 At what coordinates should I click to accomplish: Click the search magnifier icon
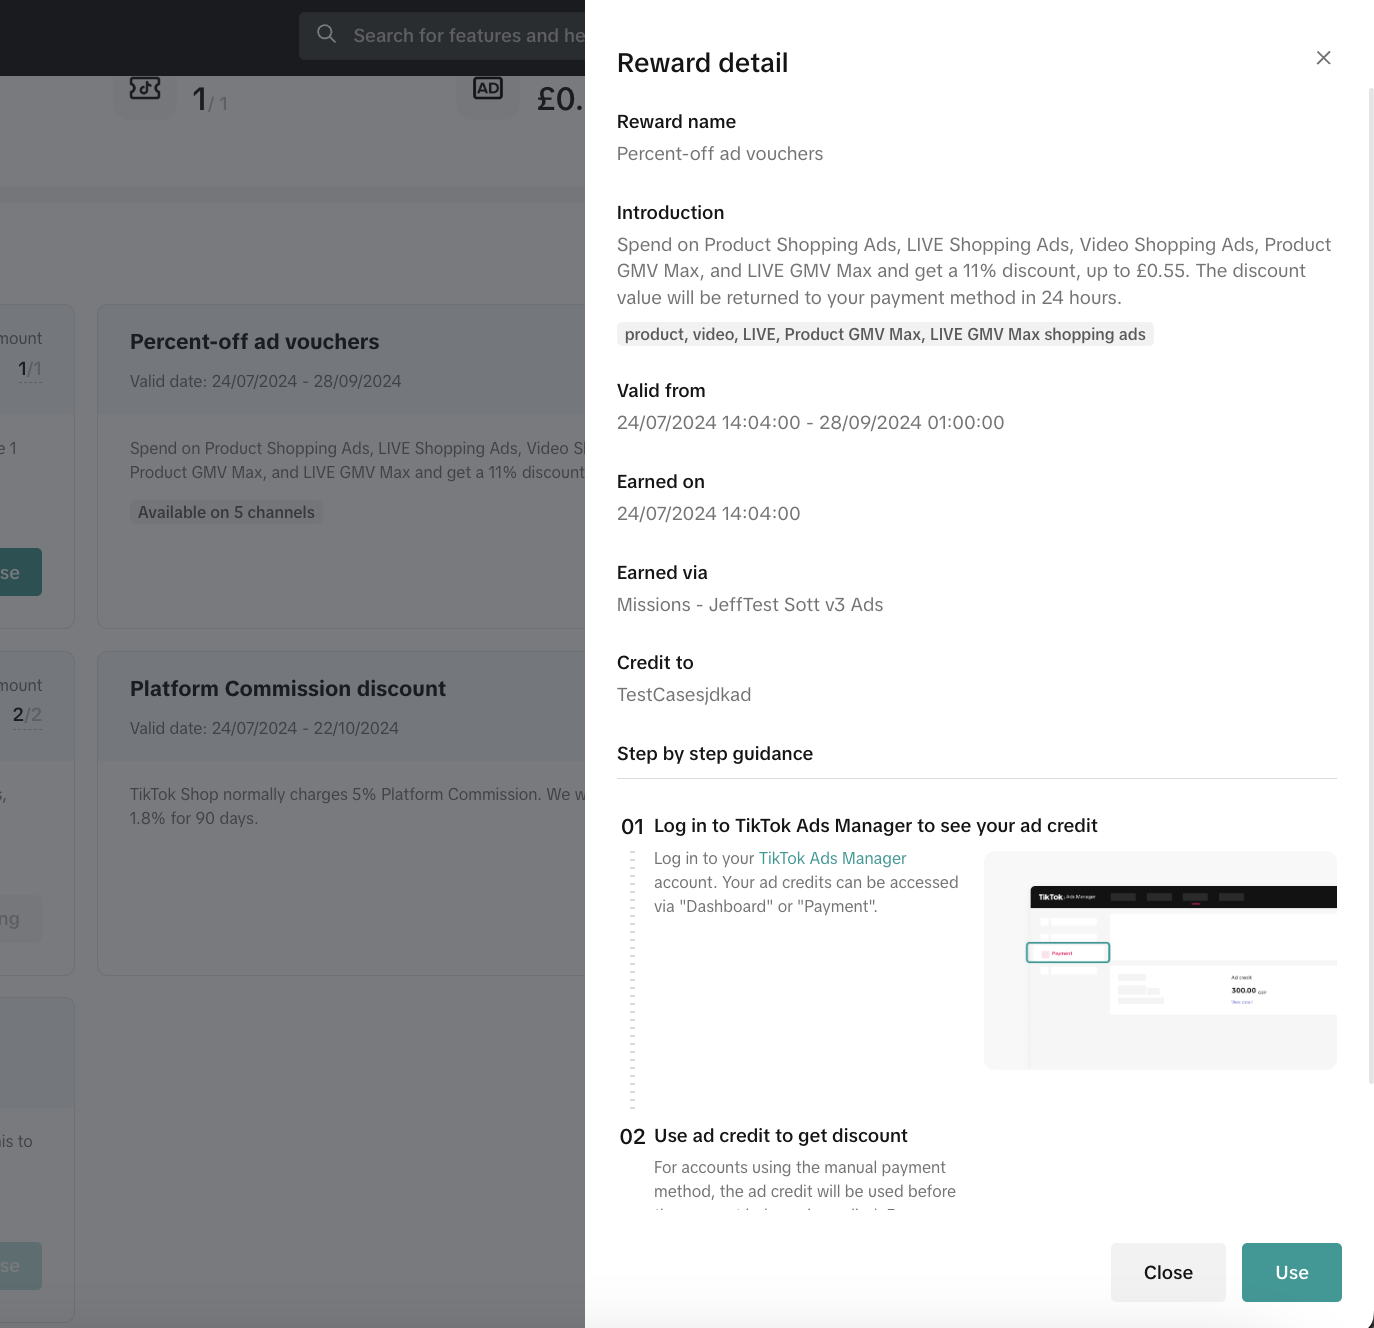click(326, 35)
